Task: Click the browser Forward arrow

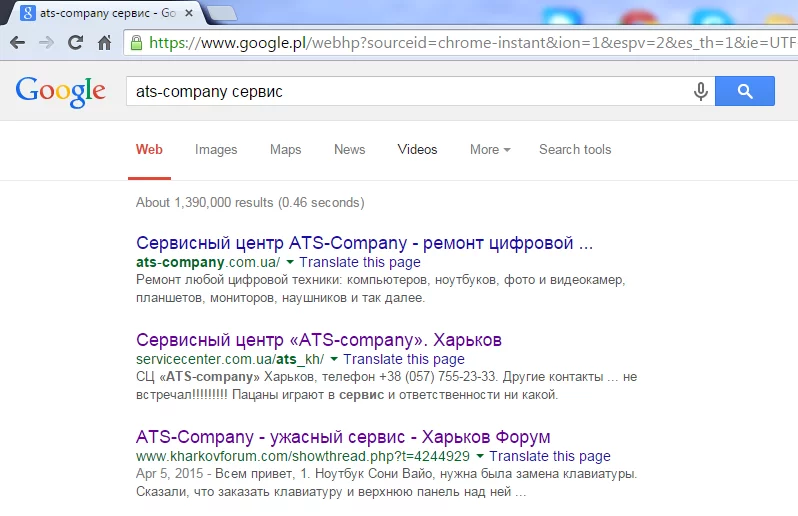Action: coord(46,42)
